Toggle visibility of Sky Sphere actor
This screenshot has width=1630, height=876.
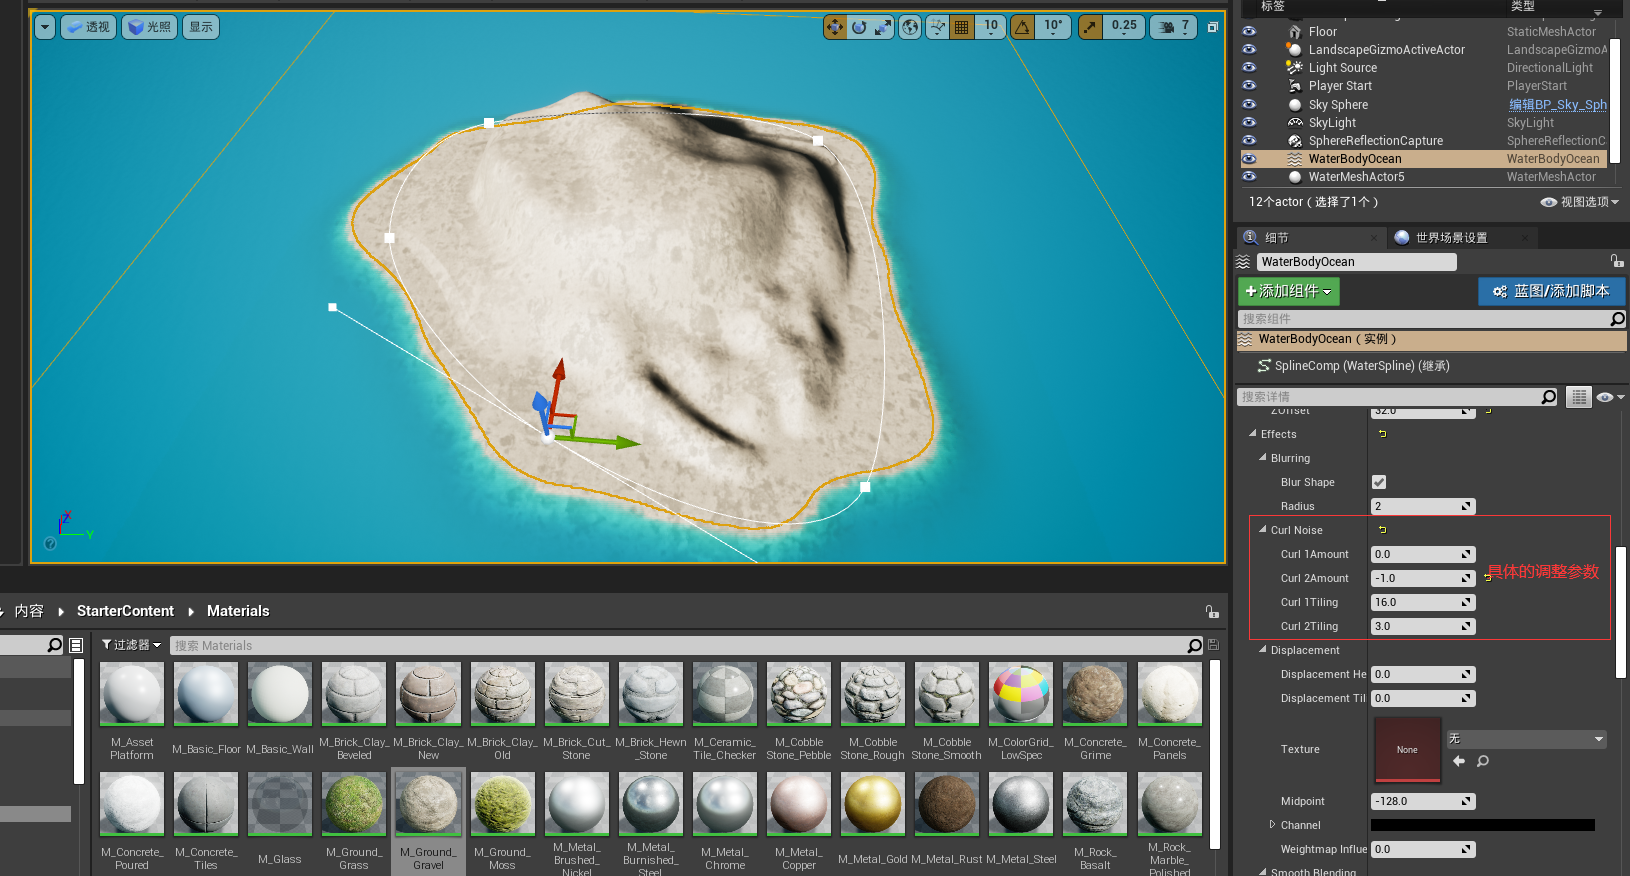[1249, 104]
